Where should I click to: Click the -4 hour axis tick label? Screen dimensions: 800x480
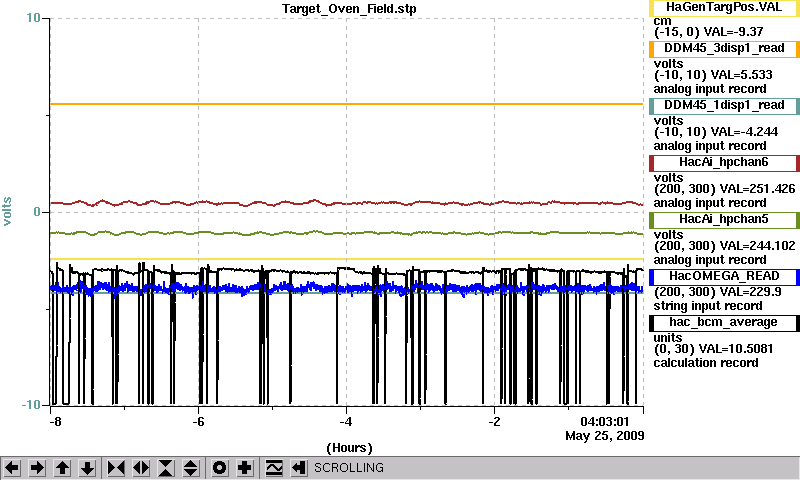pos(346,421)
